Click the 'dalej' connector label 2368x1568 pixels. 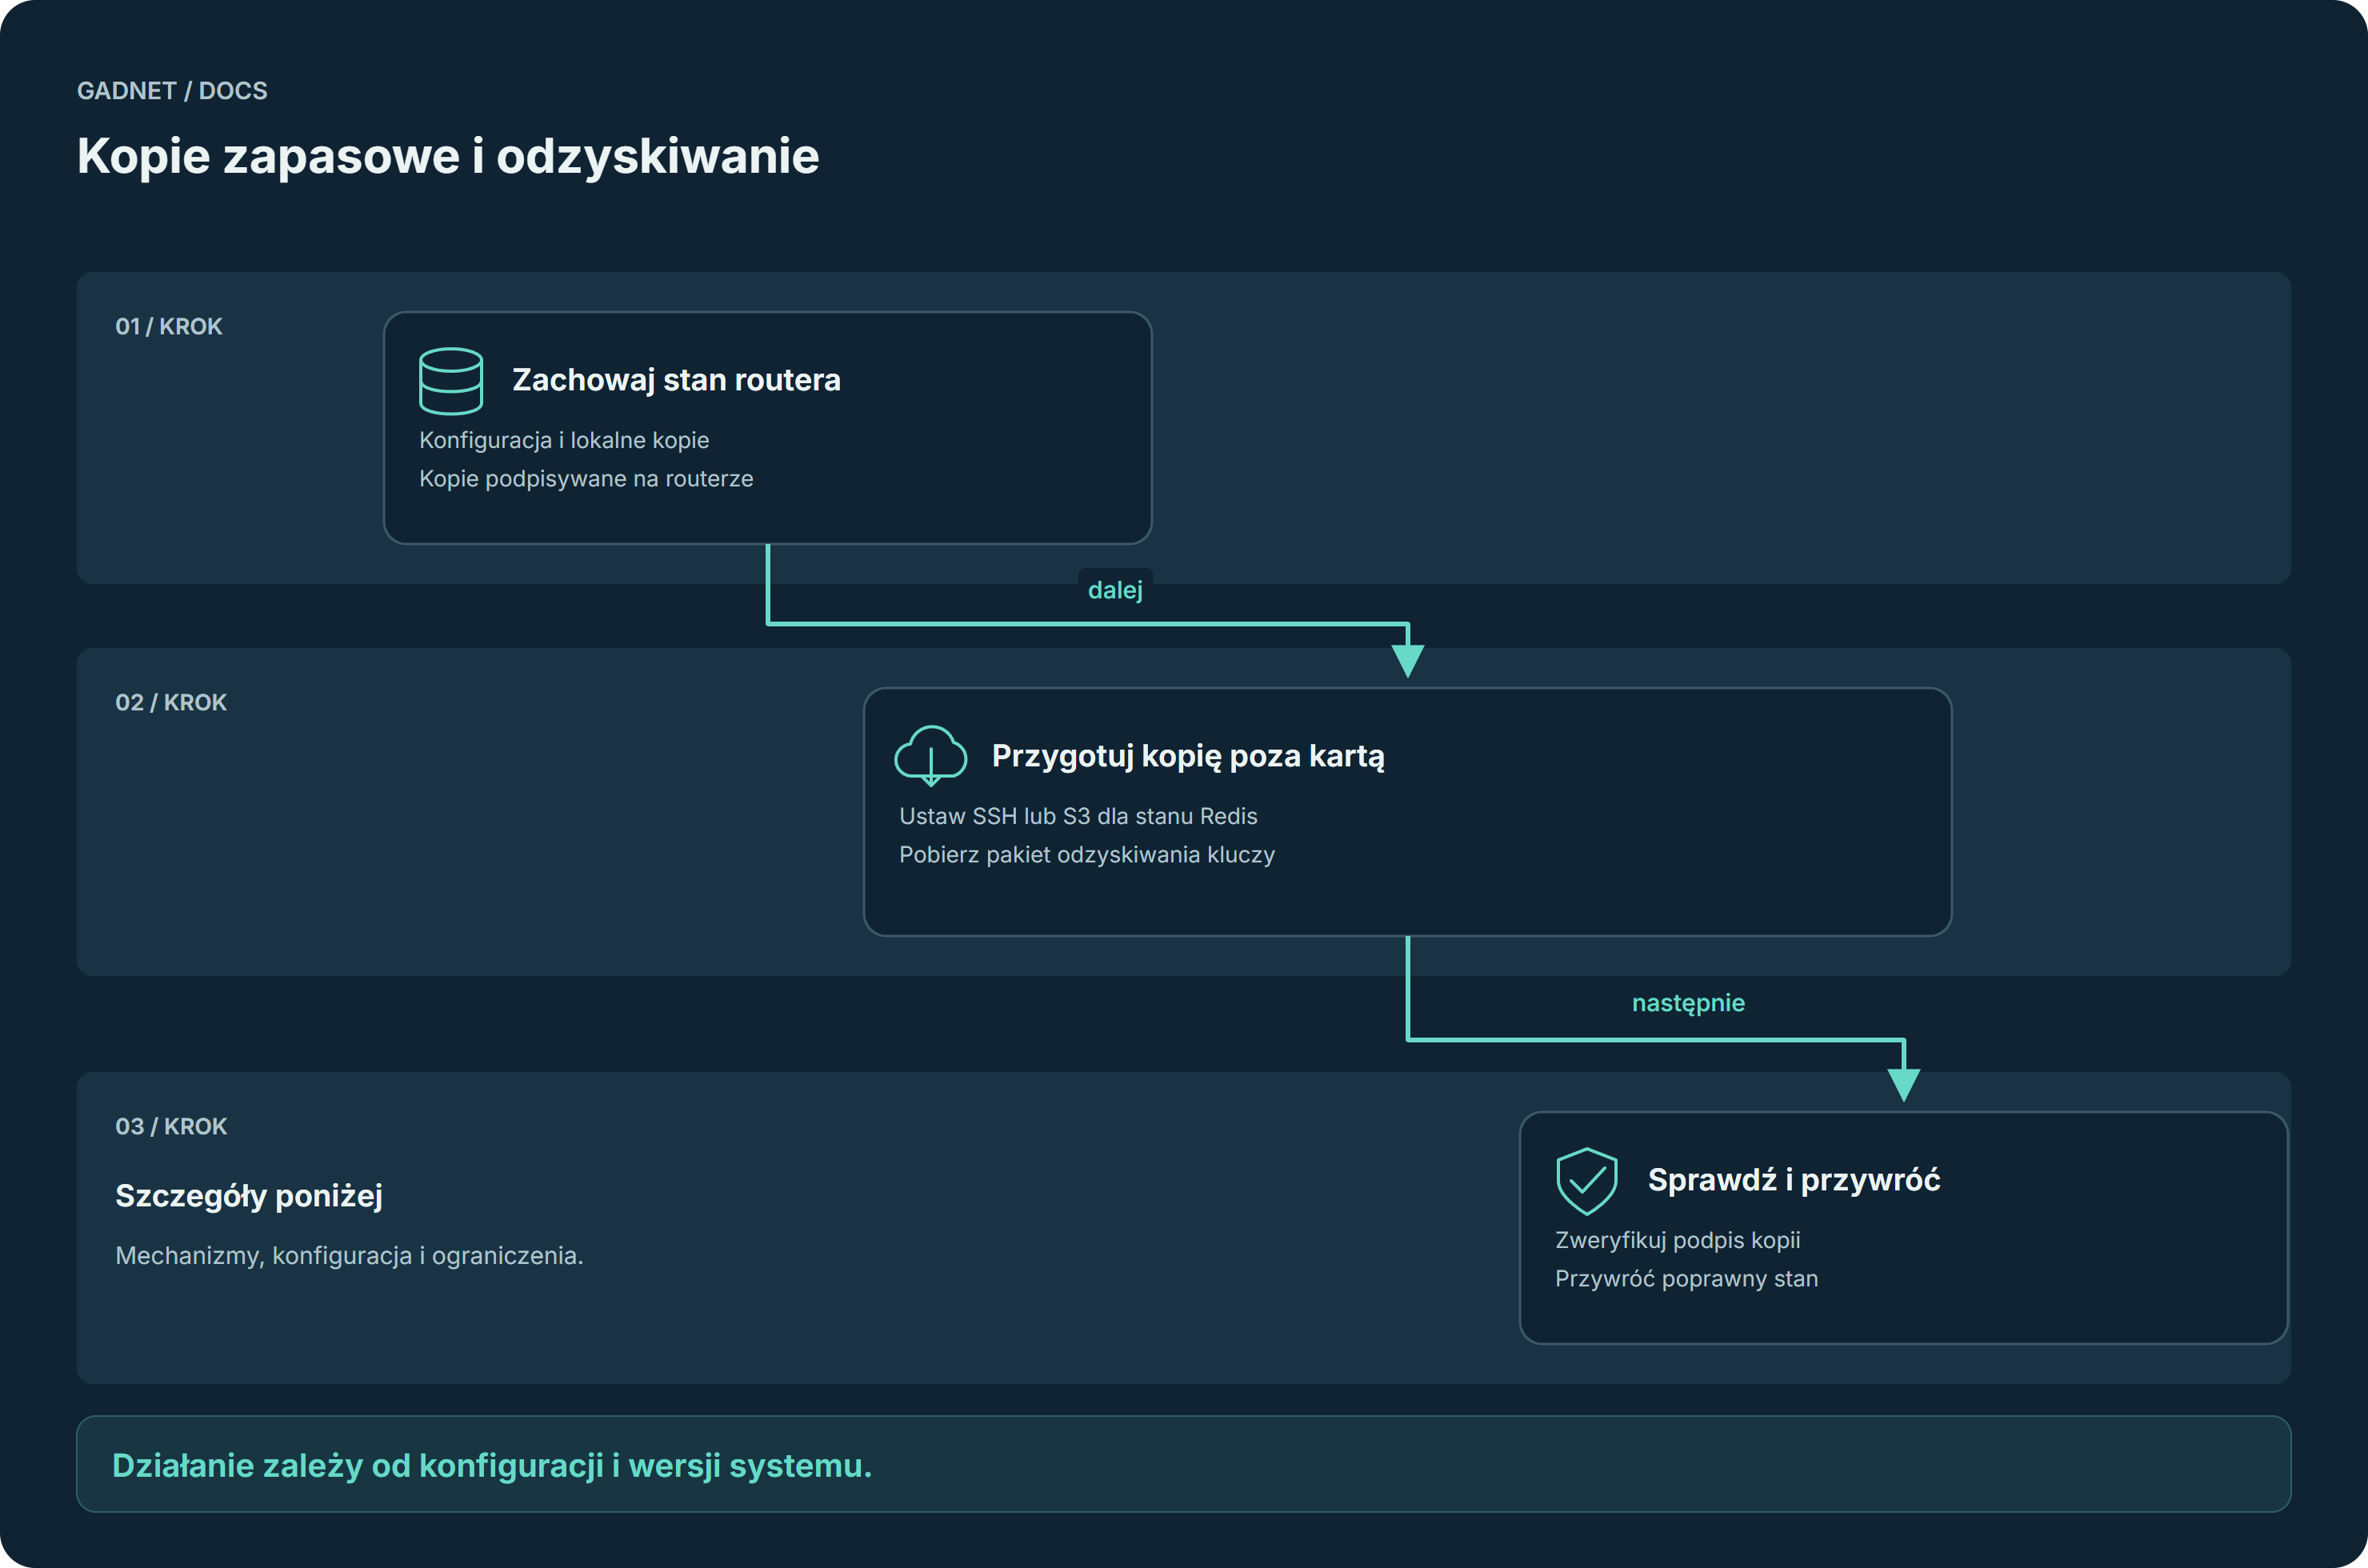coord(1115,590)
